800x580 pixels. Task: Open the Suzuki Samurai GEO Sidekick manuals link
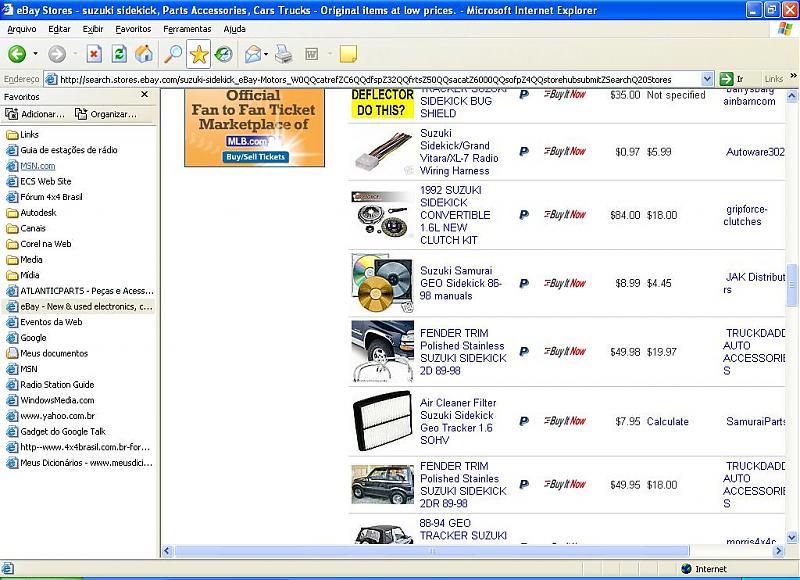[x=461, y=283]
